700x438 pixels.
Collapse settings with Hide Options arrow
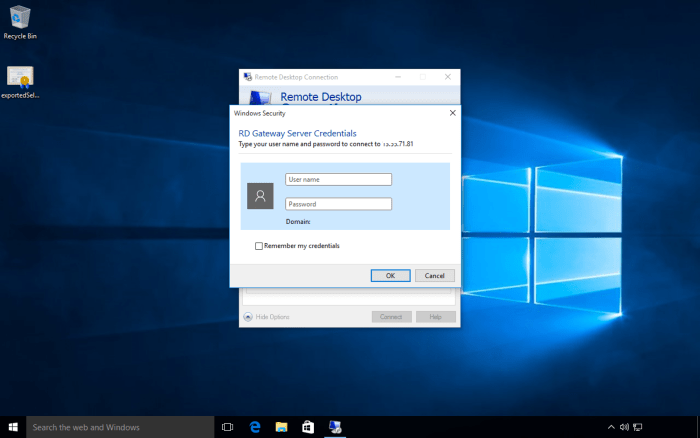point(248,317)
